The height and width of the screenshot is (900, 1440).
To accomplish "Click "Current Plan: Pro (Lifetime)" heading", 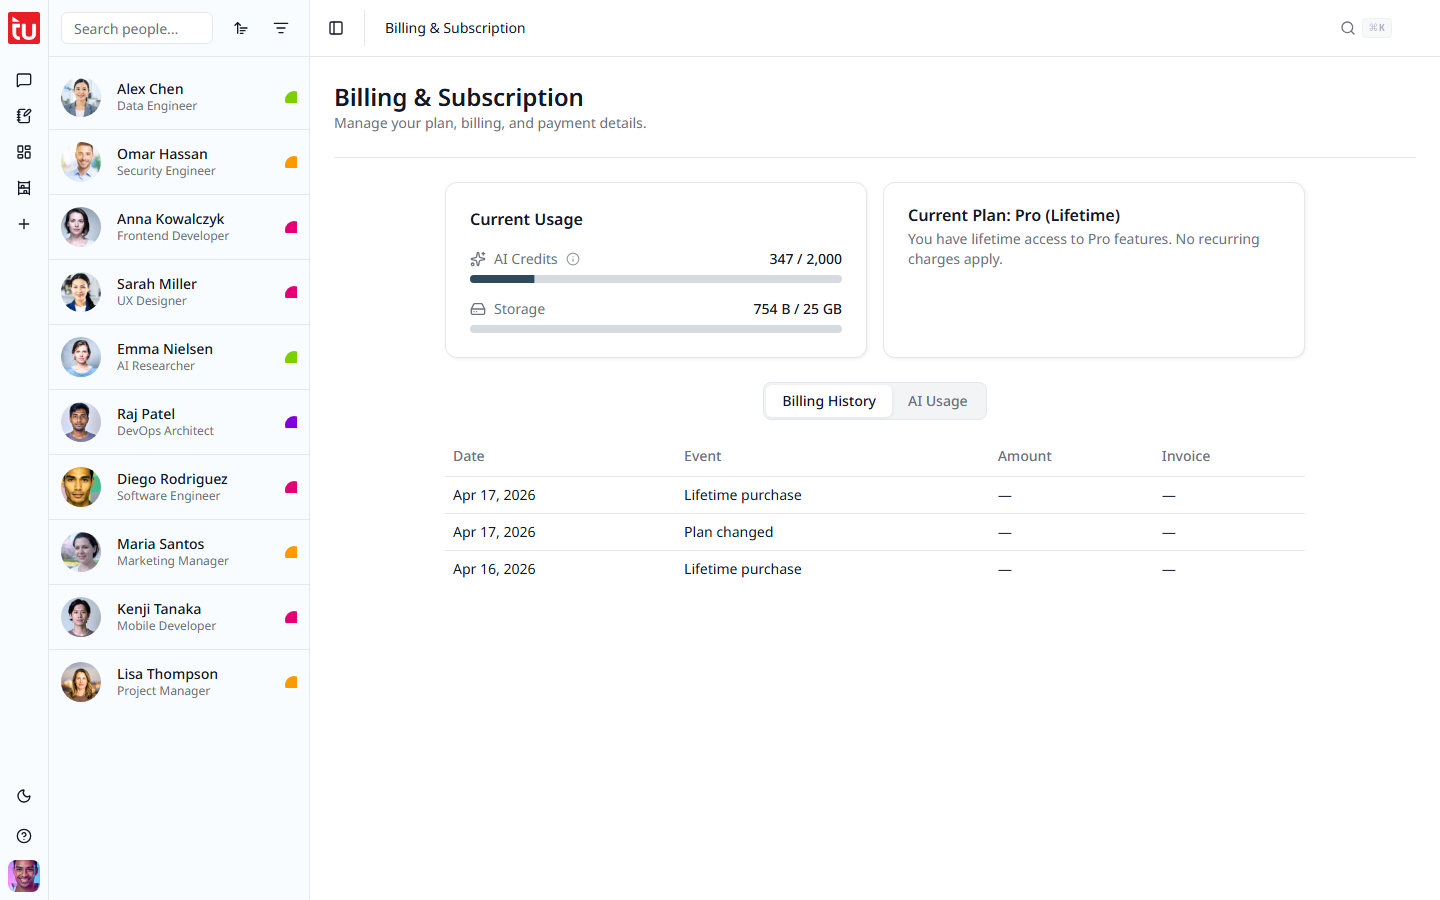I will (x=1014, y=215).
